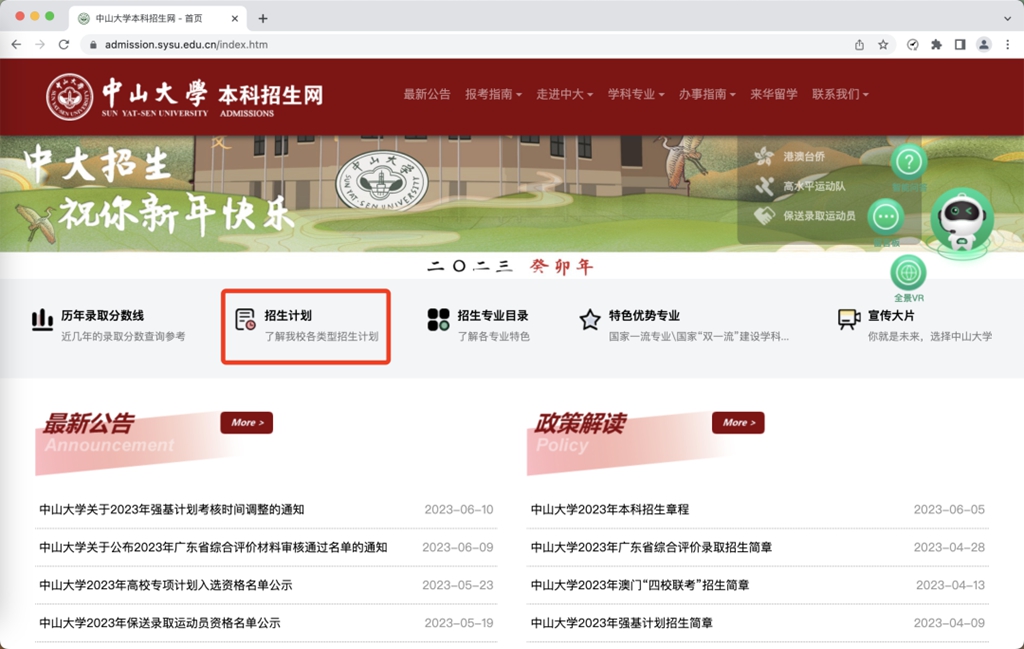Click the browser forward arrow
1024x649 pixels.
pos(40,44)
